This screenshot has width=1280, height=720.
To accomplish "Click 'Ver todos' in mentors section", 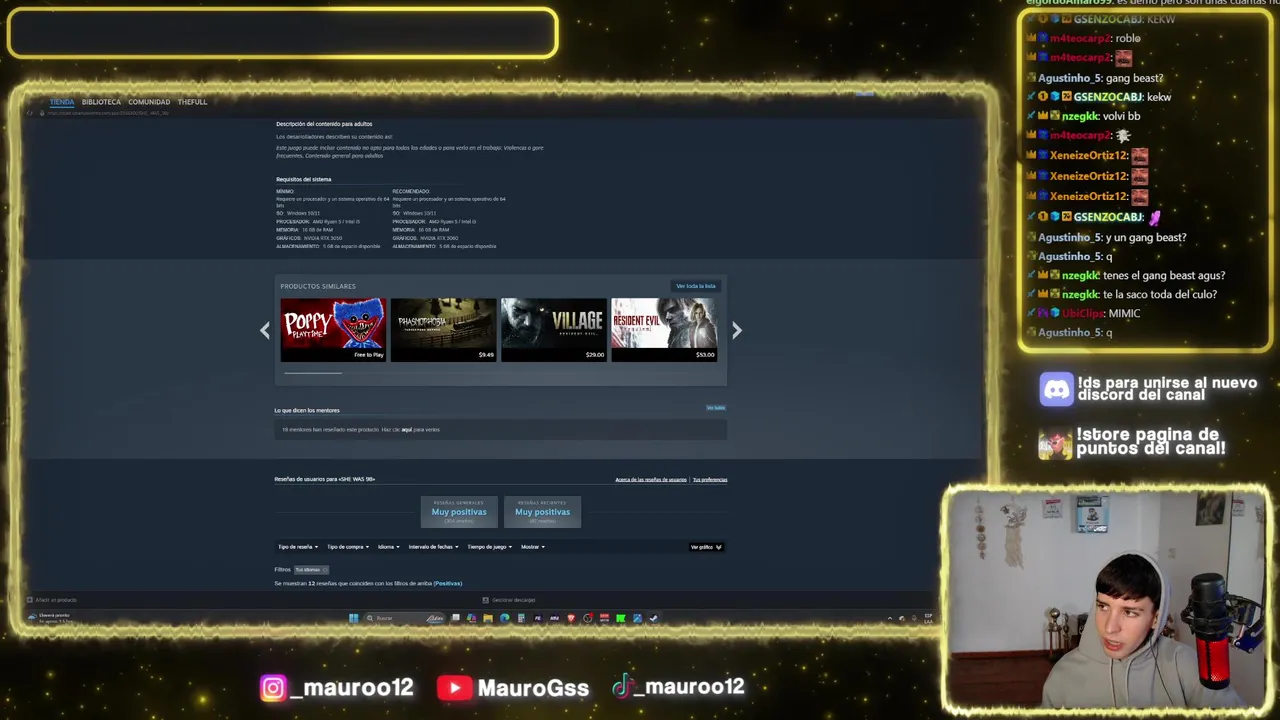I will point(716,408).
